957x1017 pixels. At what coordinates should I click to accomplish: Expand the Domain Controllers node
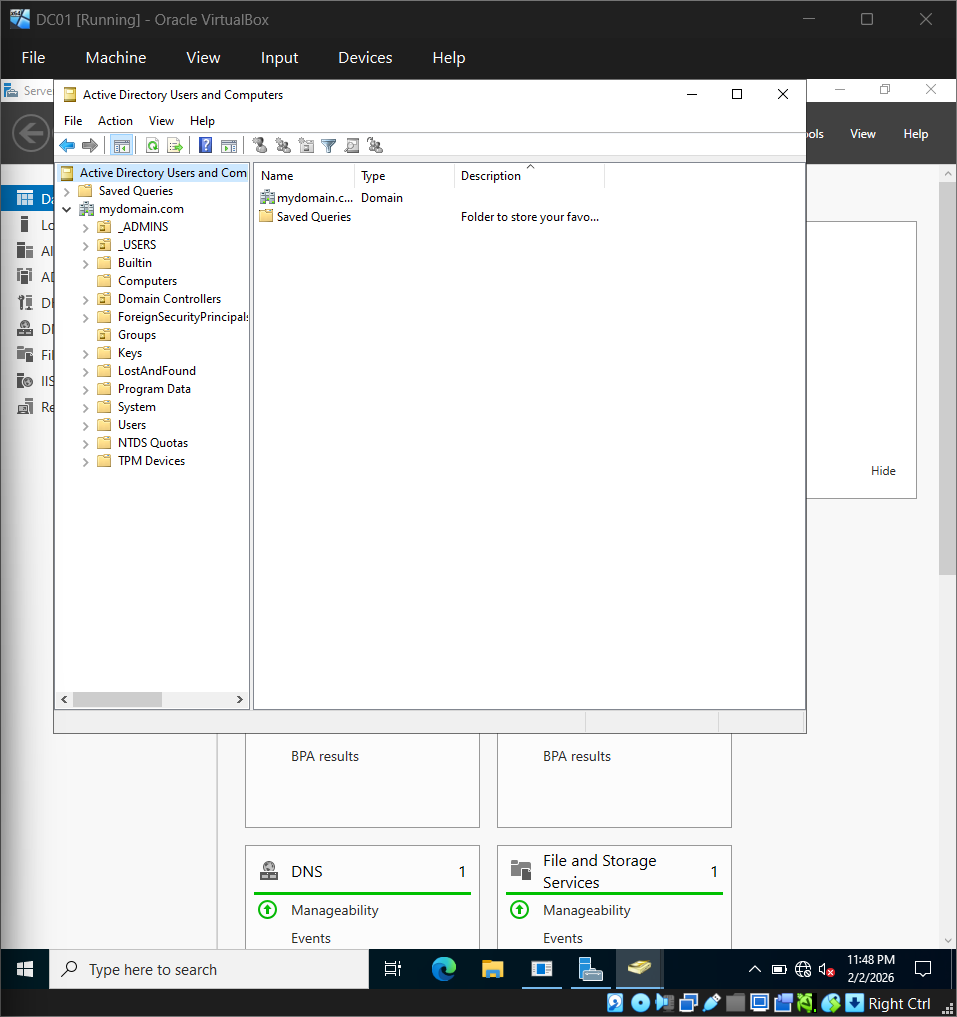click(86, 300)
